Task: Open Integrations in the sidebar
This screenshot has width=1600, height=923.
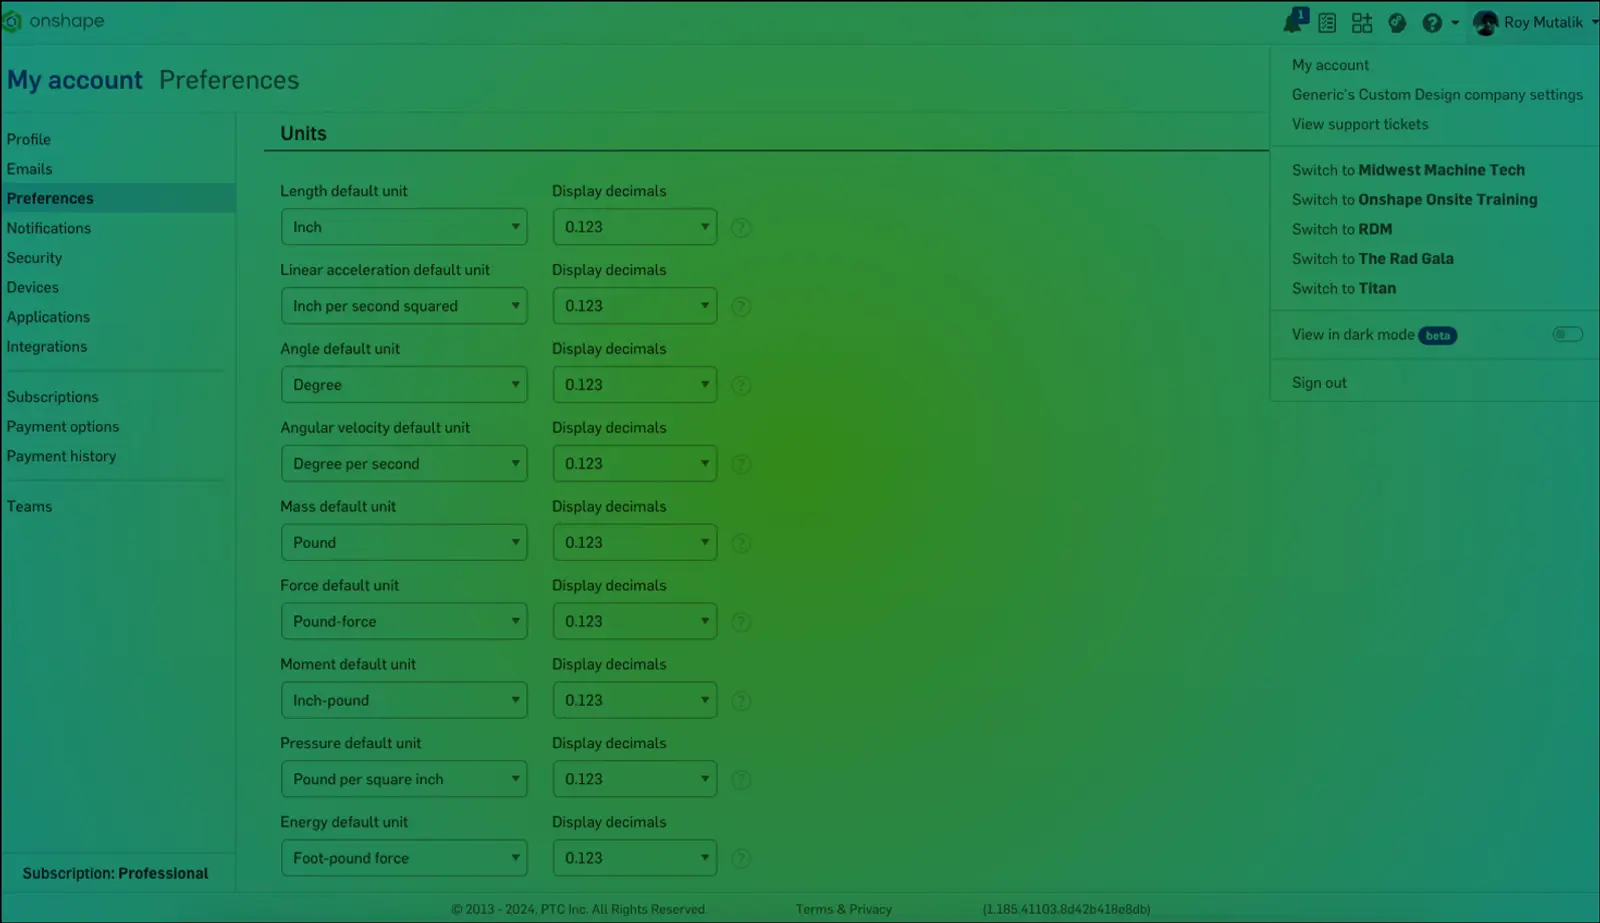Action: coord(47,346)
